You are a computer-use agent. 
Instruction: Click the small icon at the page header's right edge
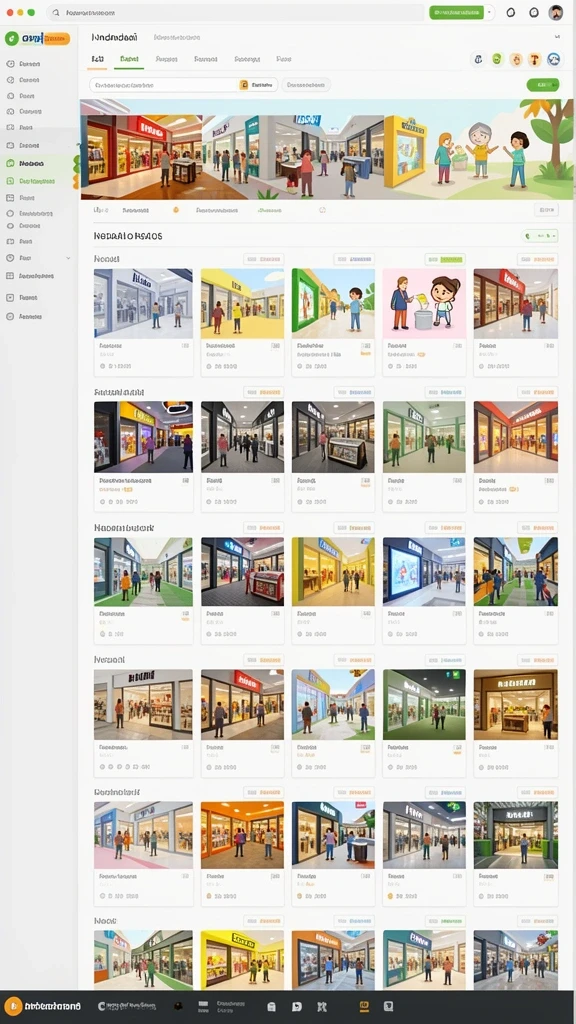pyautogui.click(x=557, y=37)
